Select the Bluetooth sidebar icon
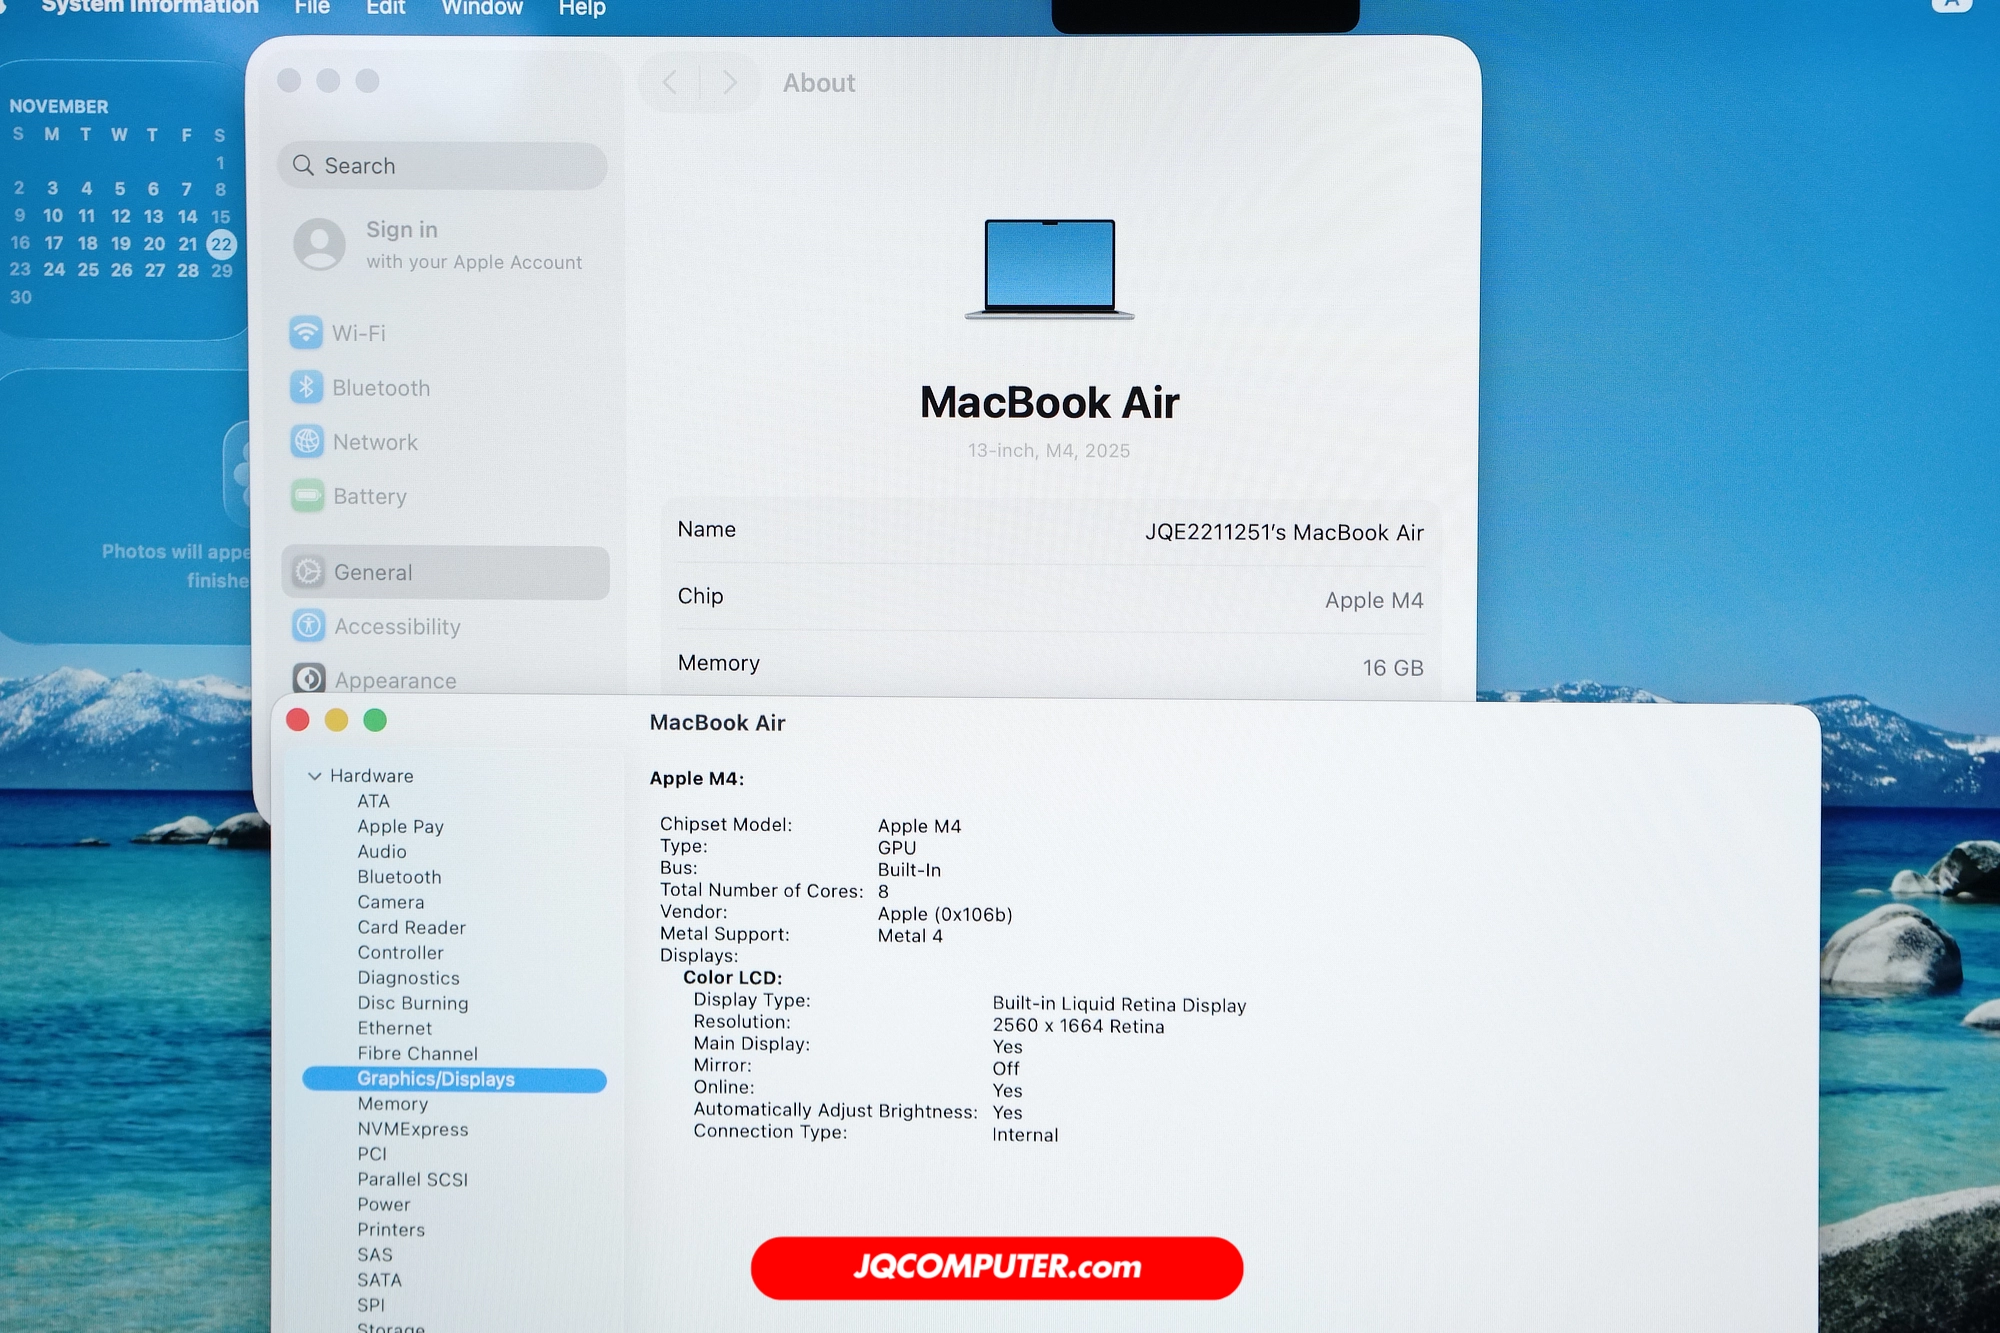Image resolution: width=2000 pixels, height=1333 pixels. 308,388
